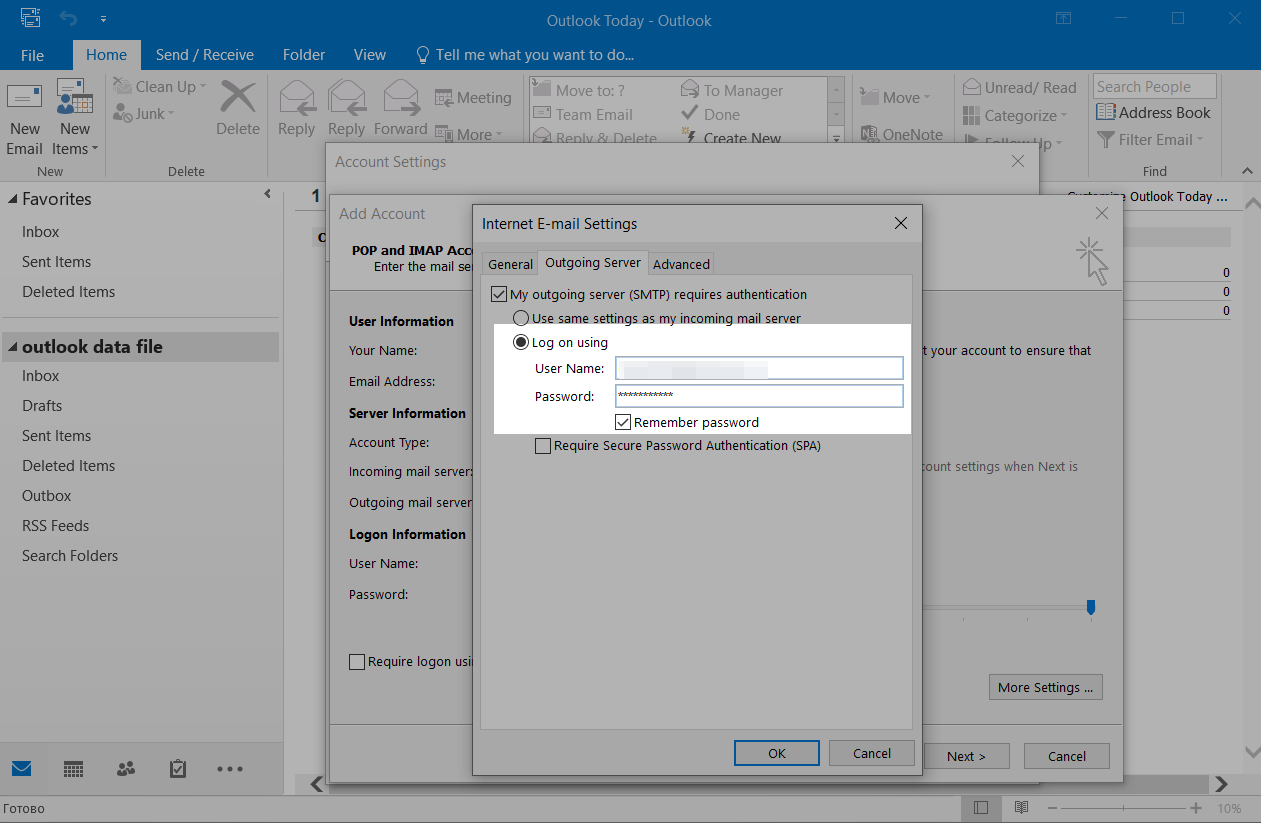Enable Require Secure Password Authentication (SPA)

coord(543,446)
